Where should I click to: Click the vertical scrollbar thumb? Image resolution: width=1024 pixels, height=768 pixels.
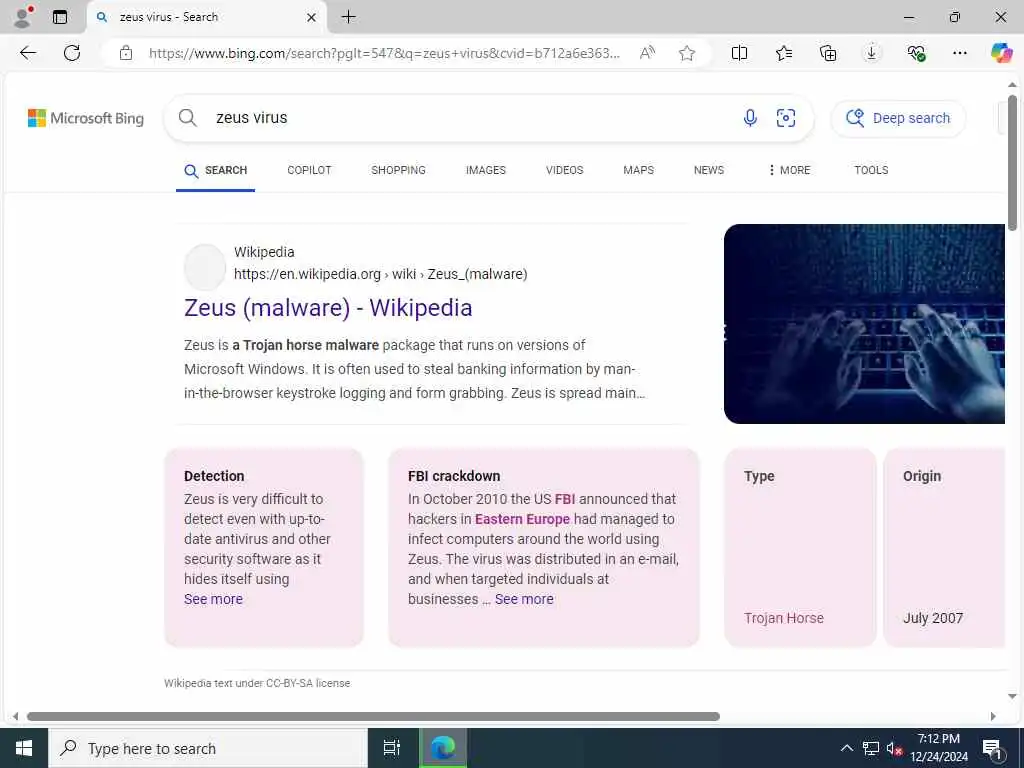[x=1012, y=163]
